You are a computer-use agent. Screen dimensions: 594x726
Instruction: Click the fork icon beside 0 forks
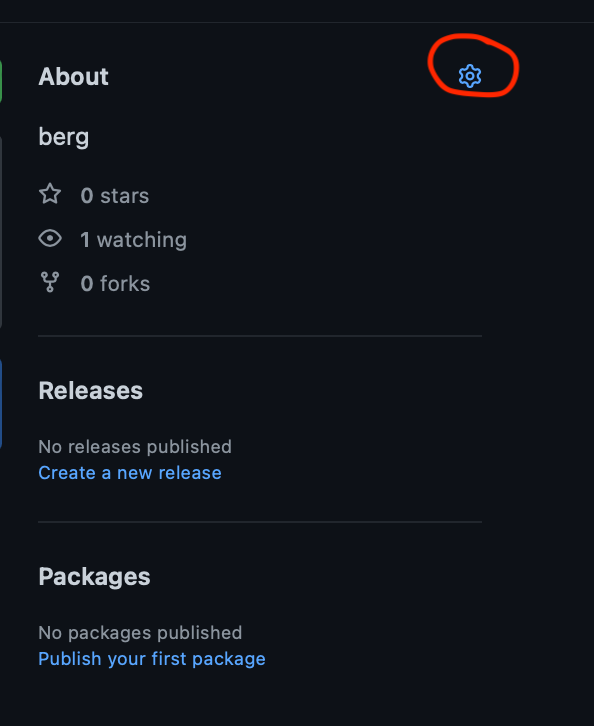[x=50, y=282]
